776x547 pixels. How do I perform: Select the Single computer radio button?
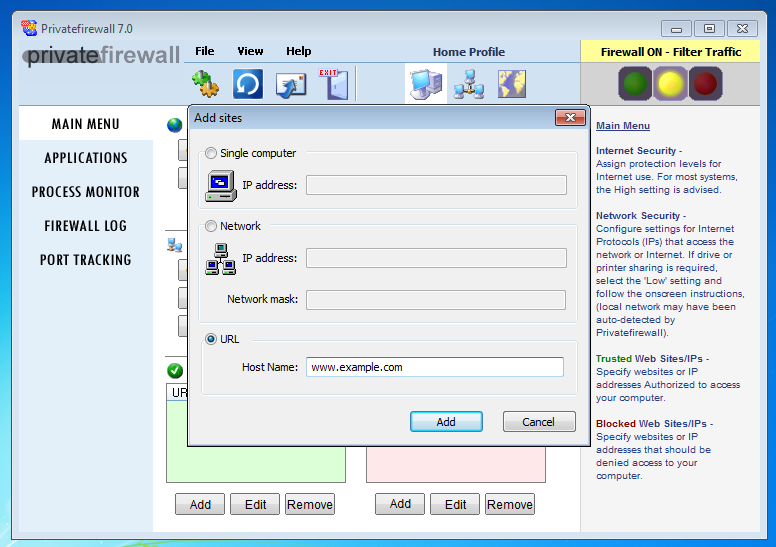pos(211,153)
